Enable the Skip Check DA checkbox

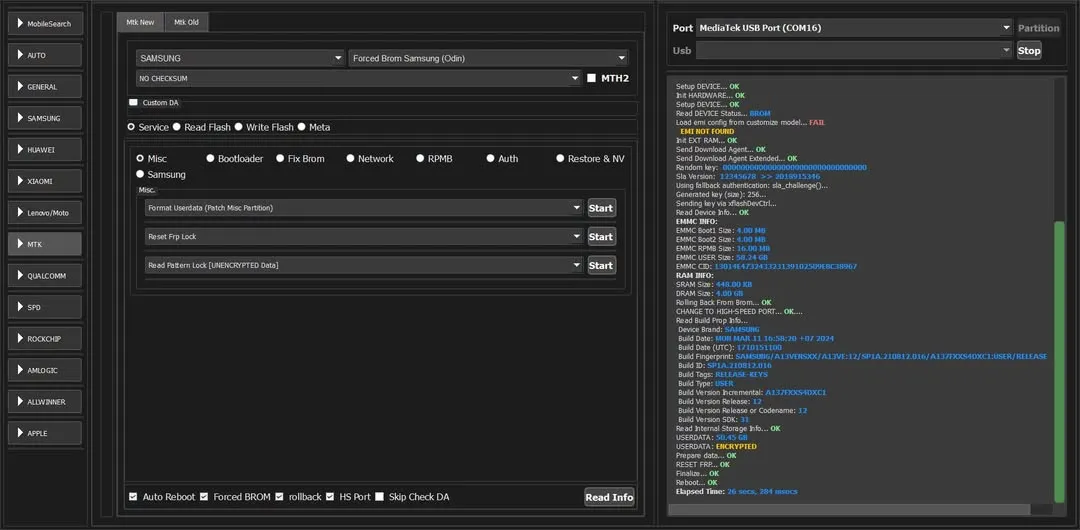click(x=380, y=496)
